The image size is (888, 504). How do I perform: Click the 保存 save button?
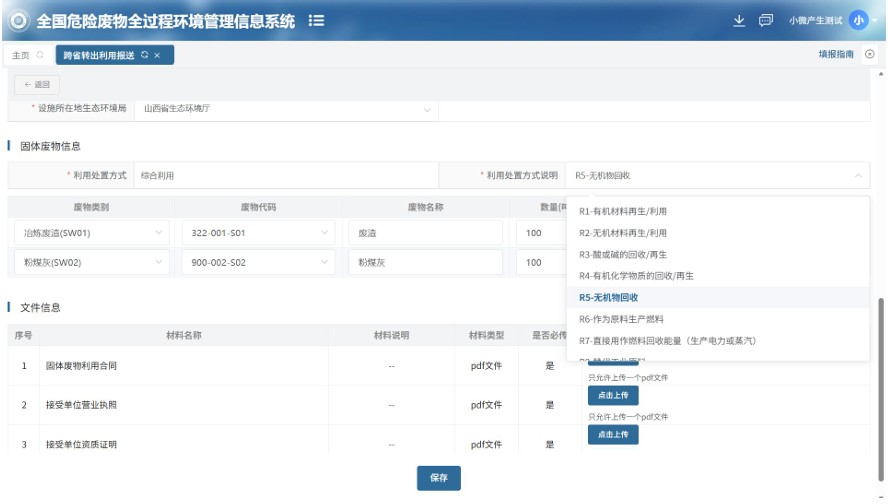point(439,478)
